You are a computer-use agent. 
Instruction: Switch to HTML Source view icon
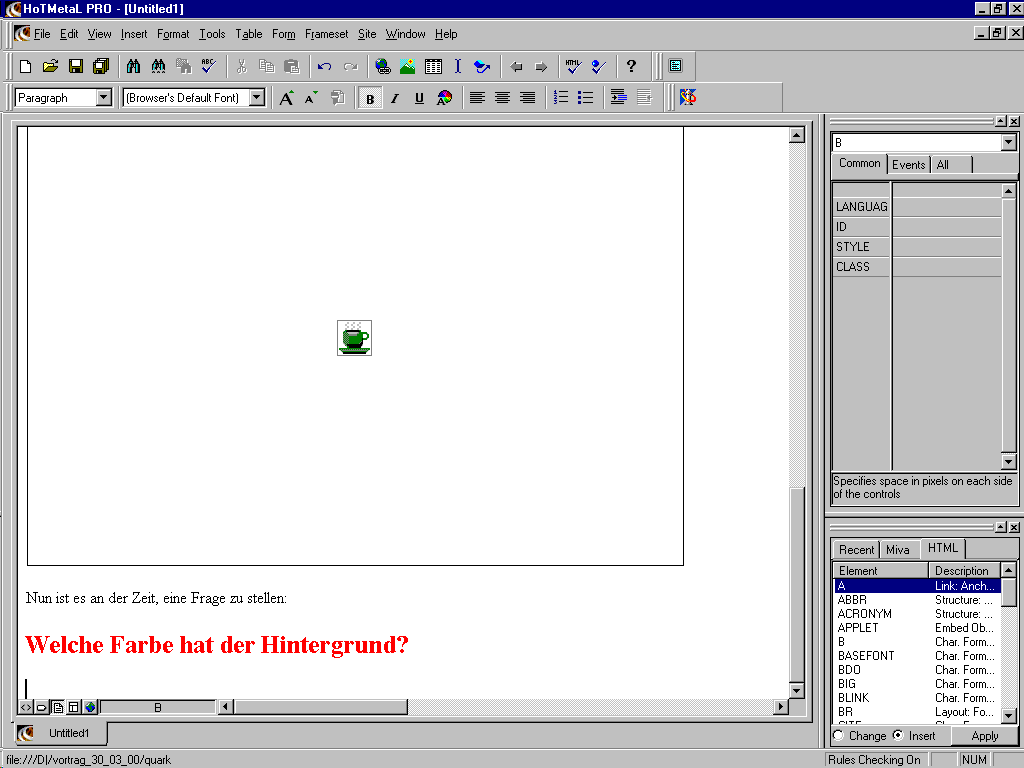coord(26,707)
